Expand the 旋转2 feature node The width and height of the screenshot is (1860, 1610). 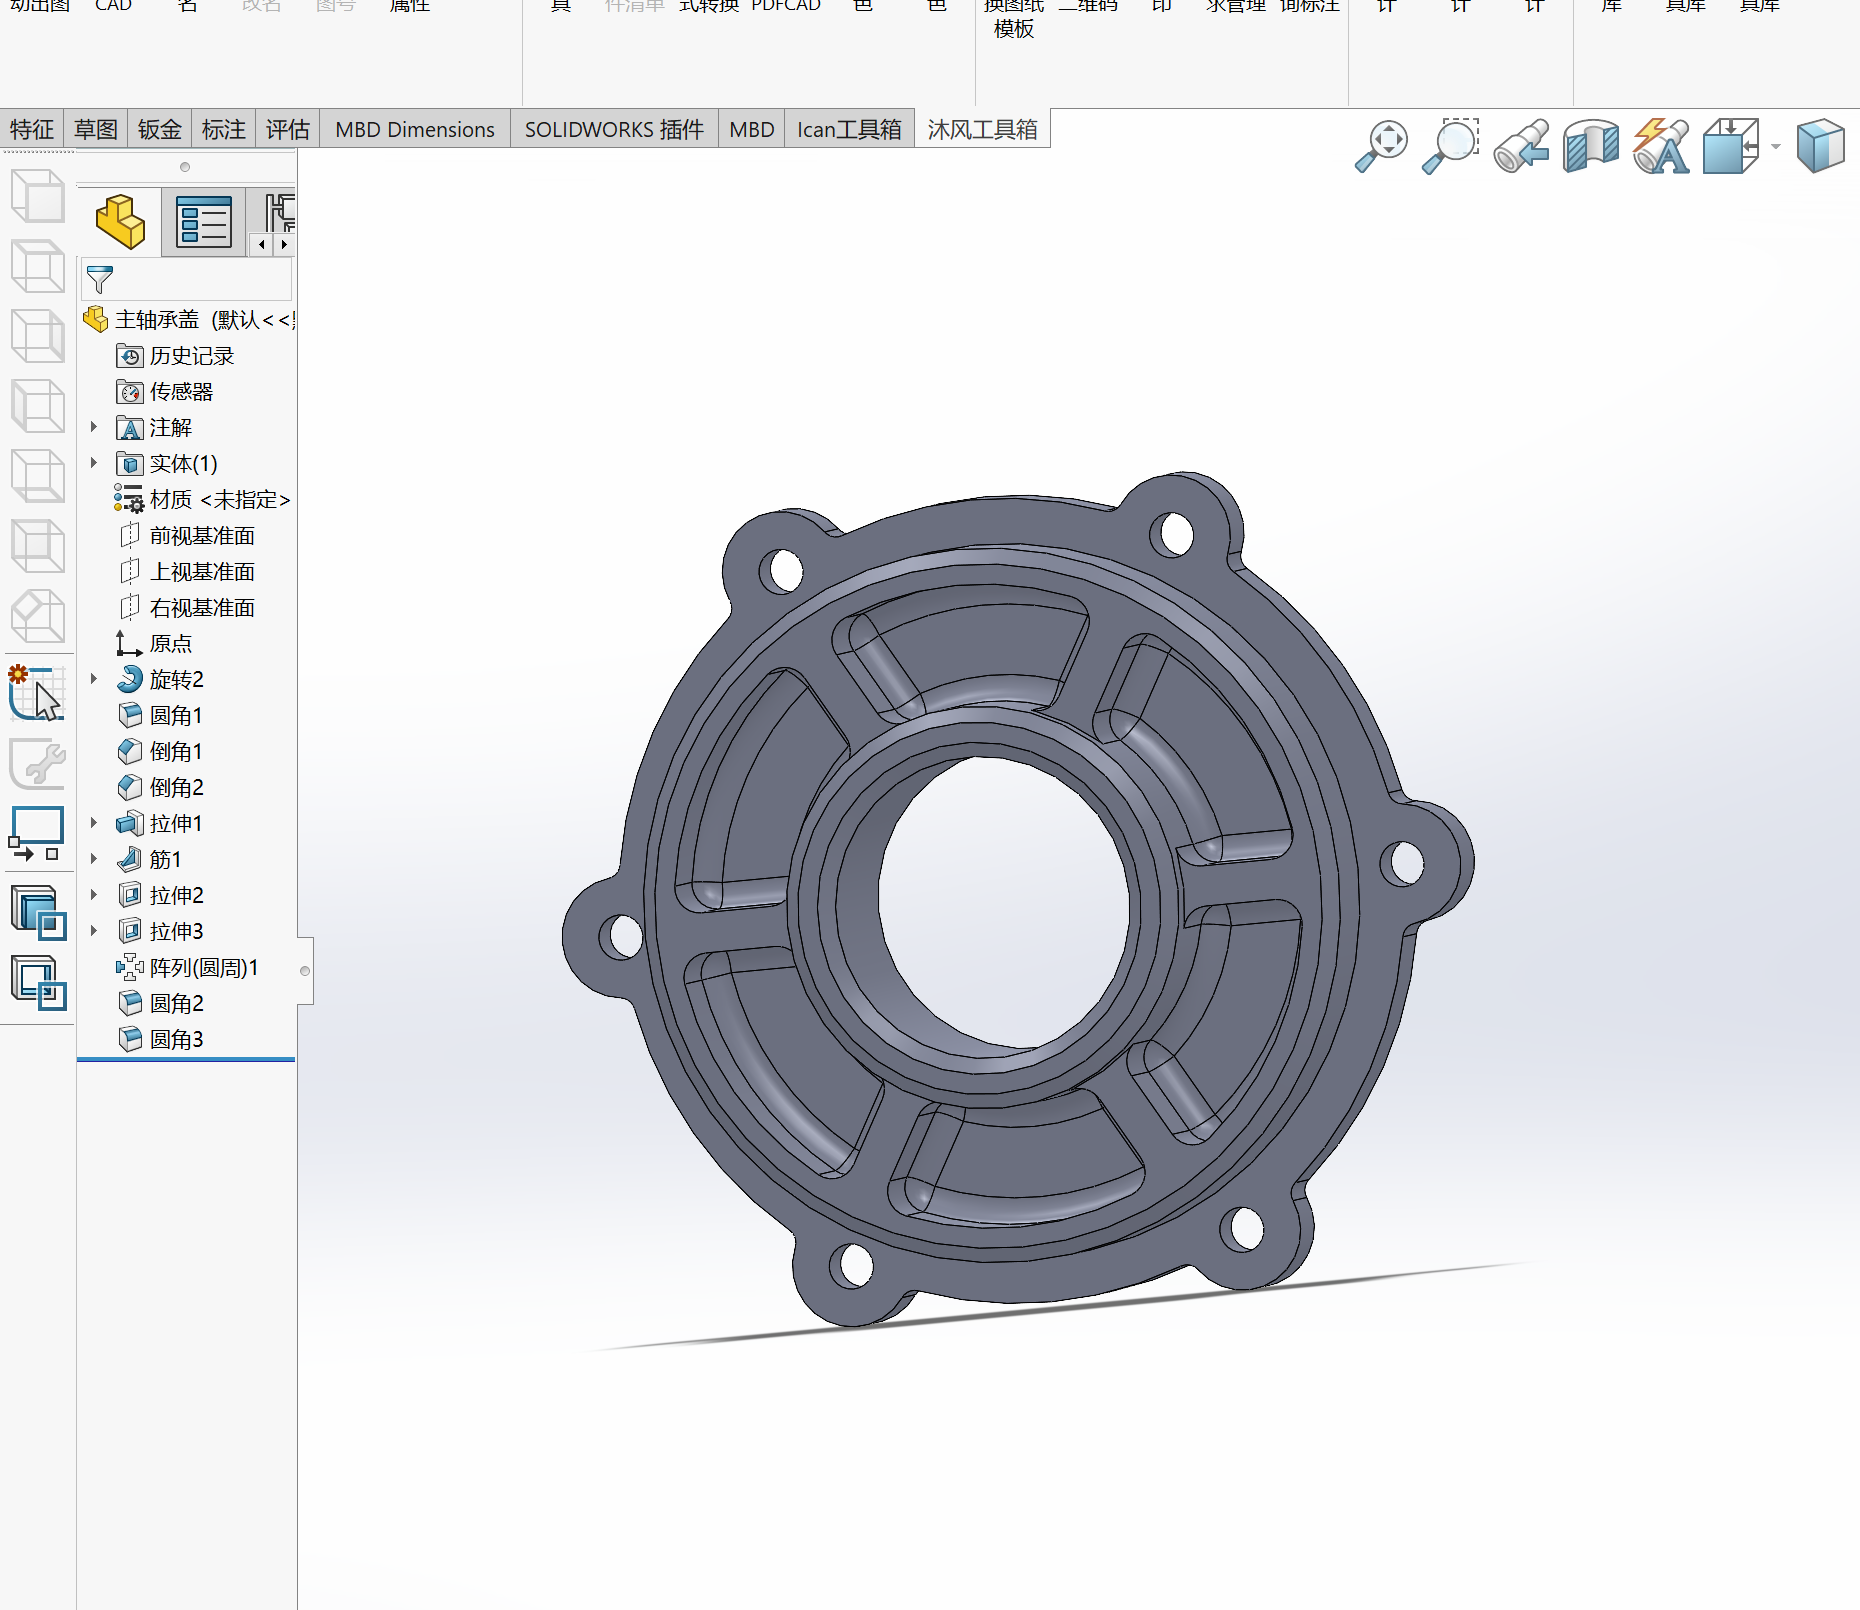(94, 679)
